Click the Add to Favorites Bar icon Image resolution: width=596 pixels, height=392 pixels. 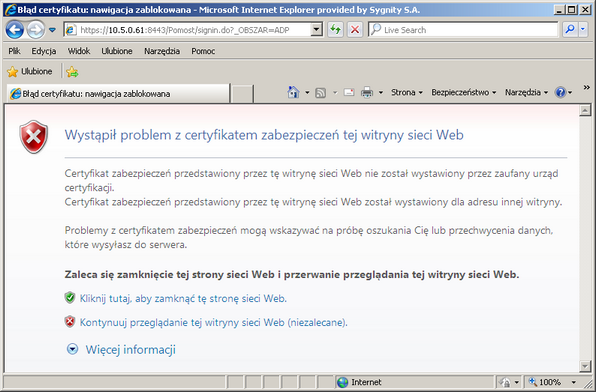(72, 71)
